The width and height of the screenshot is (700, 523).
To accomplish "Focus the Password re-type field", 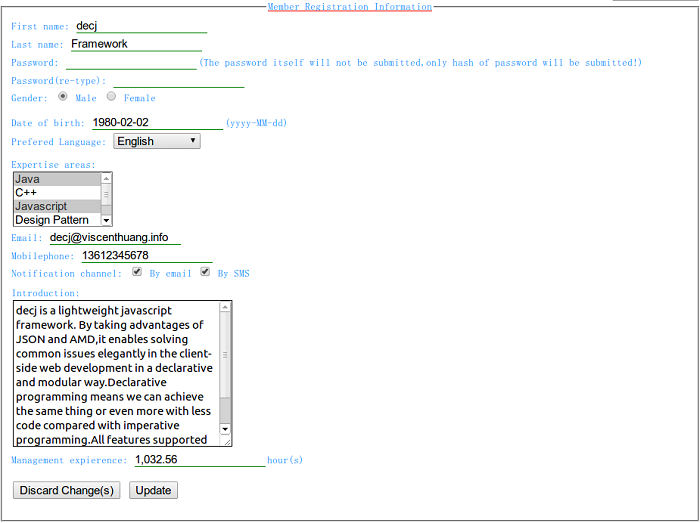I will tap(179, 80).
